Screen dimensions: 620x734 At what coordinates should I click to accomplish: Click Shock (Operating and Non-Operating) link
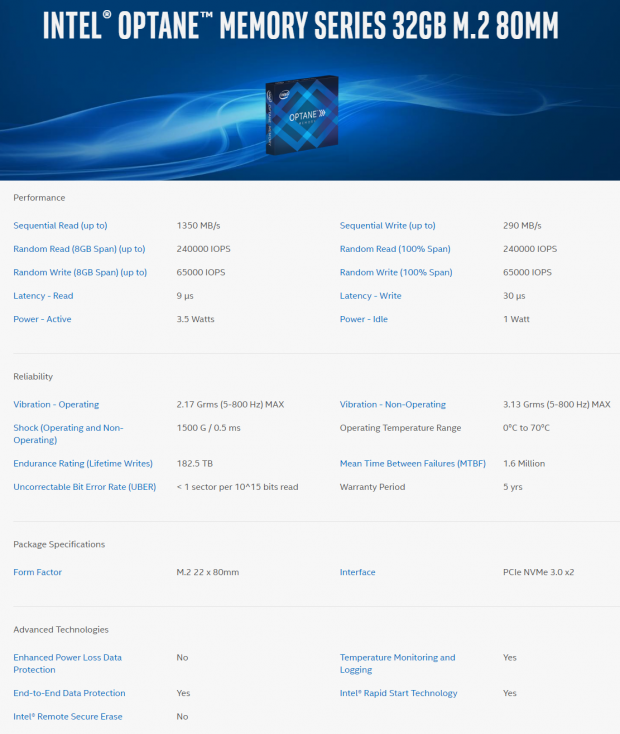tap(68, 434)
